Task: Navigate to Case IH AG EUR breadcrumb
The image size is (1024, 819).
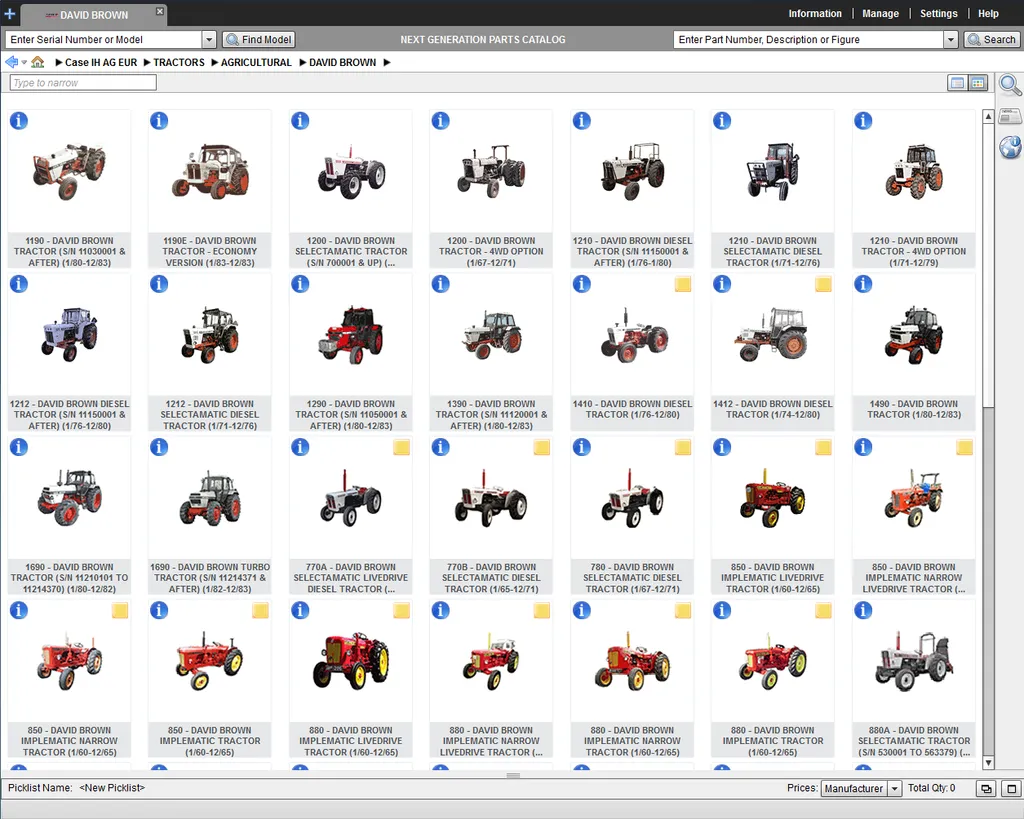Action: [101, 63]
